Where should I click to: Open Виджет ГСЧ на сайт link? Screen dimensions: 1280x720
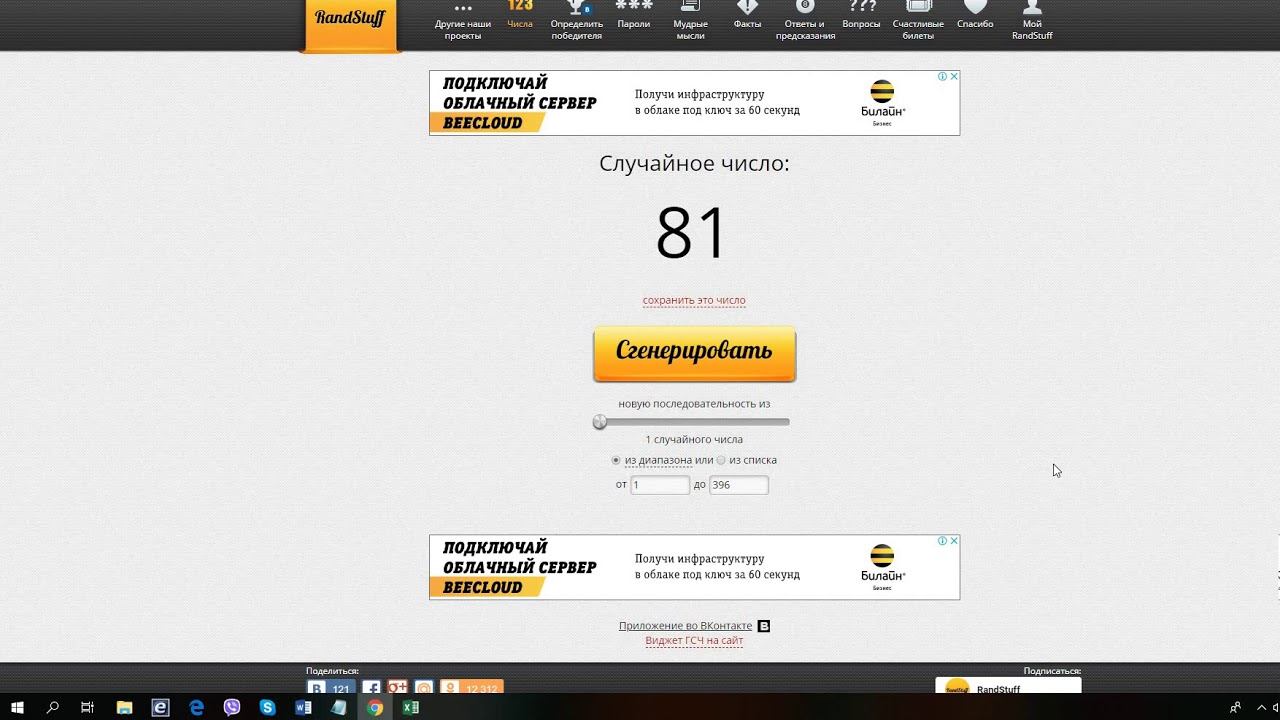694,641
